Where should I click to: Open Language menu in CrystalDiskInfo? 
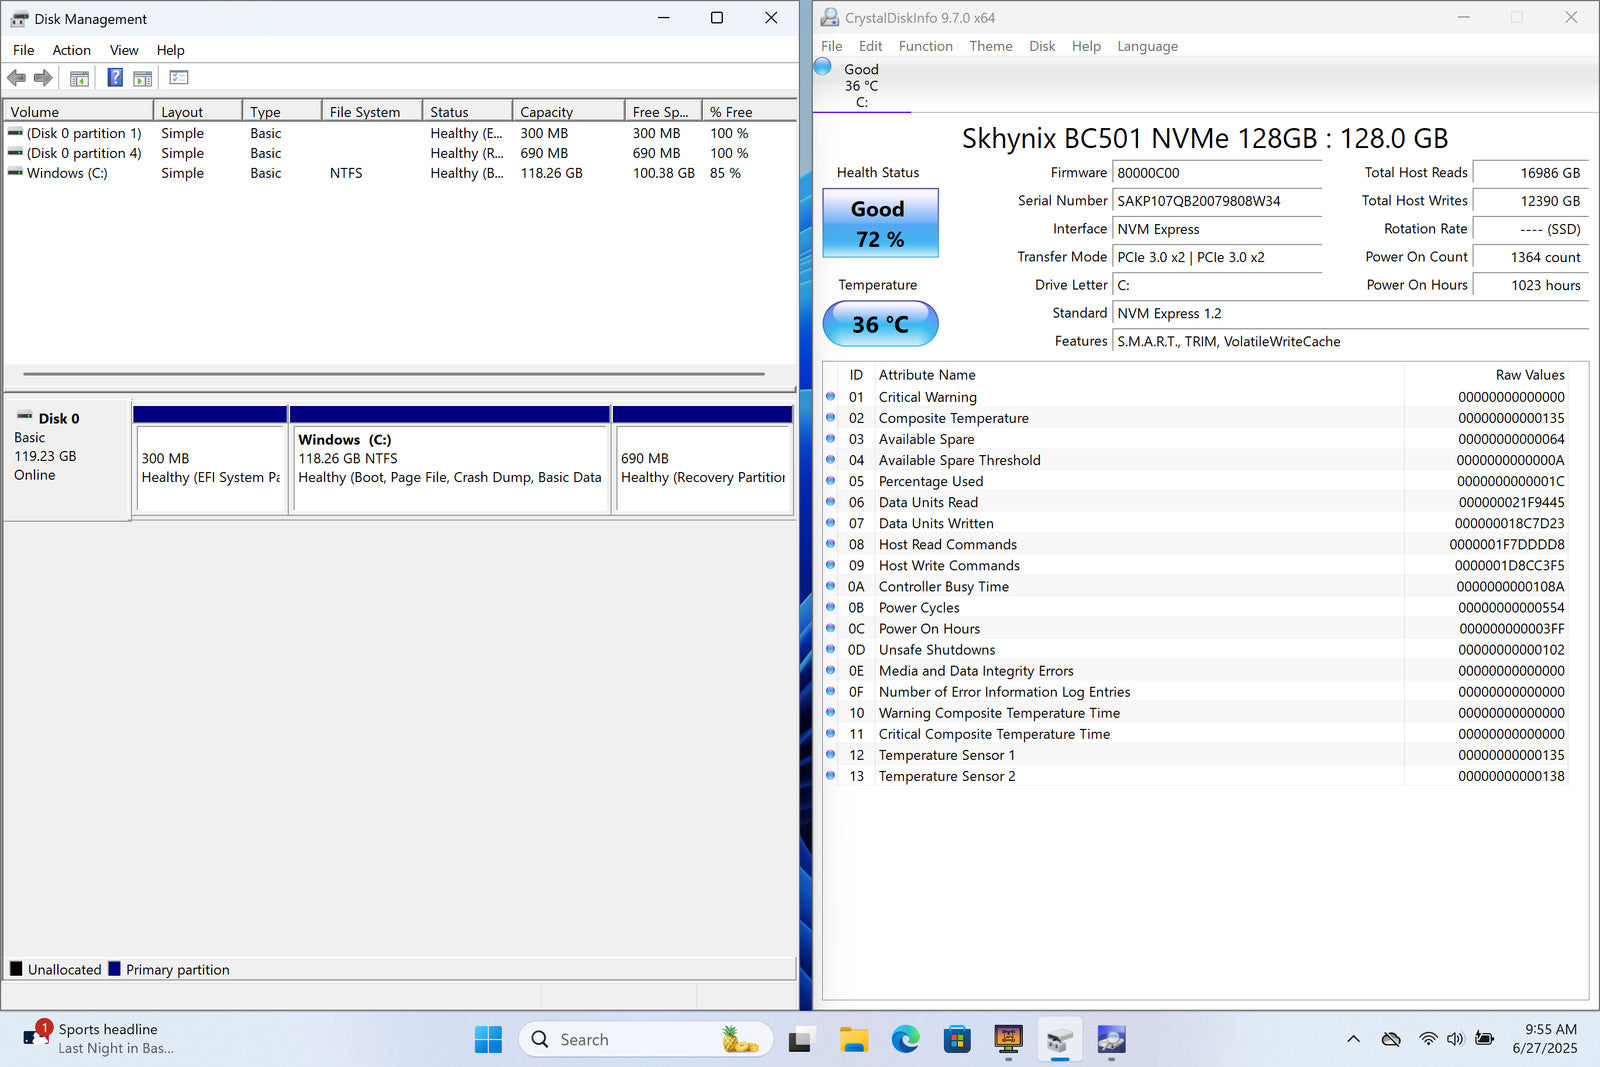(1148, 46)
